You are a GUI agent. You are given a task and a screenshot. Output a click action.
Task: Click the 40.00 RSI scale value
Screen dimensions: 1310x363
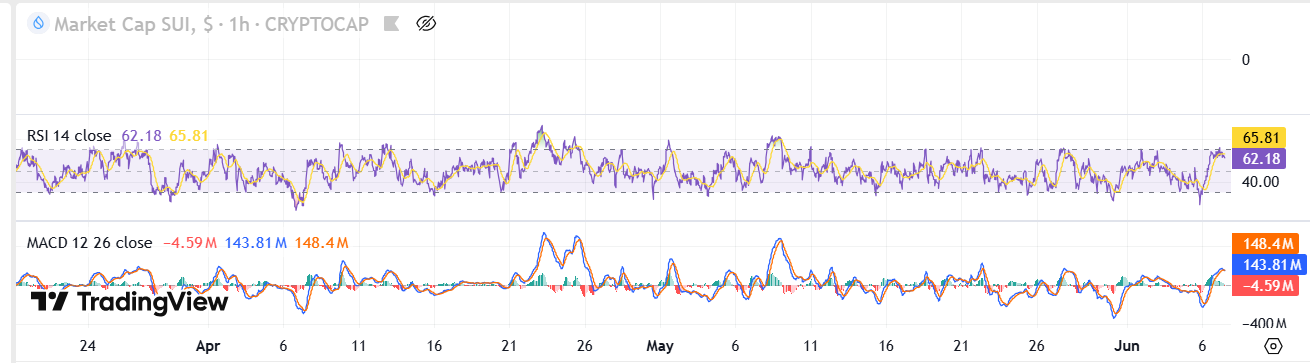point(1260,181)
